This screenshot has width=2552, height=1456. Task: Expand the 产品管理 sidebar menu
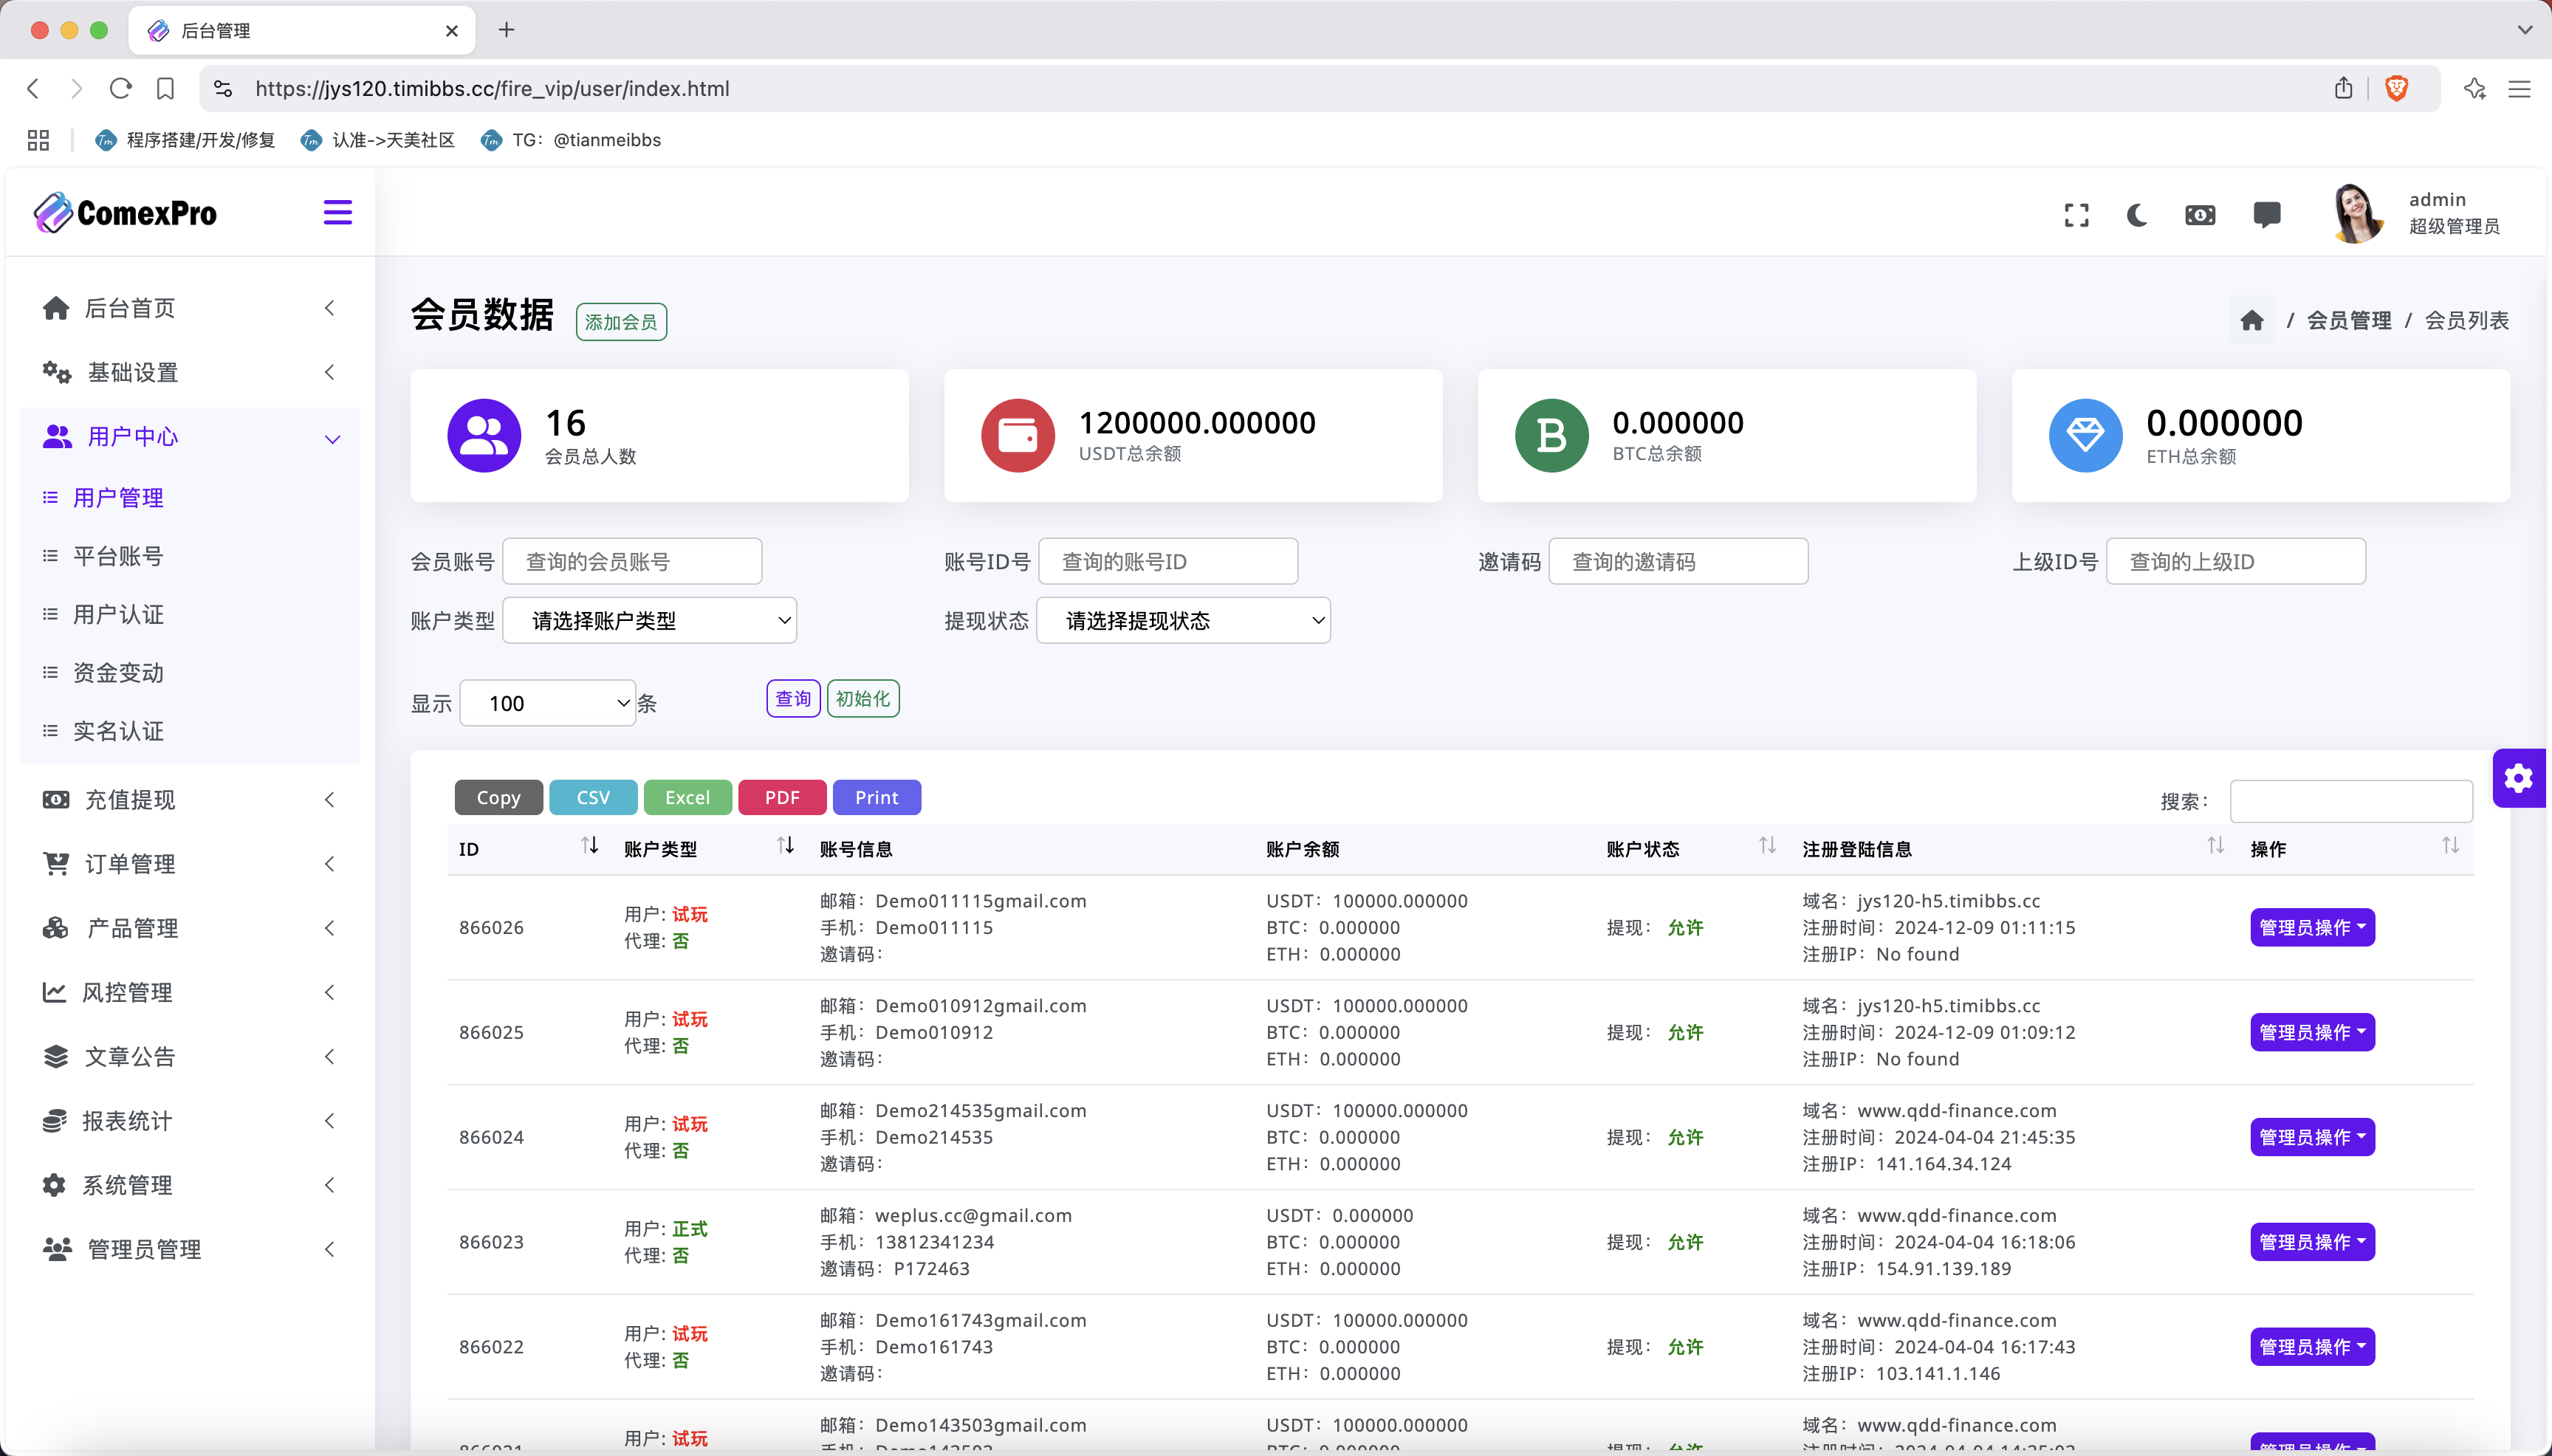point(190,928)
